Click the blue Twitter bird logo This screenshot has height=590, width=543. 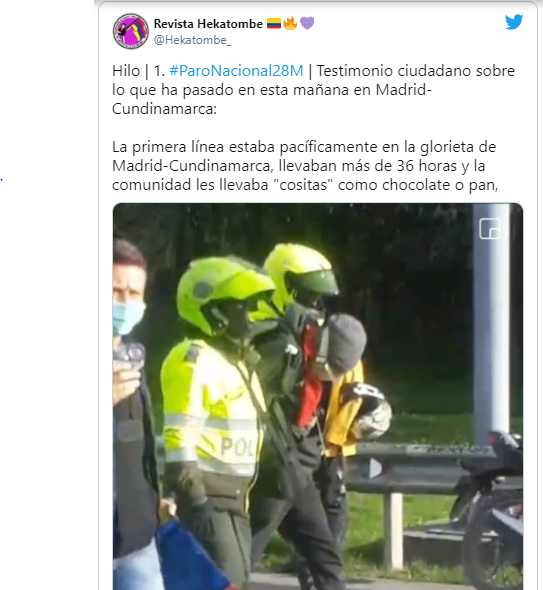click(x=514, y=22)
